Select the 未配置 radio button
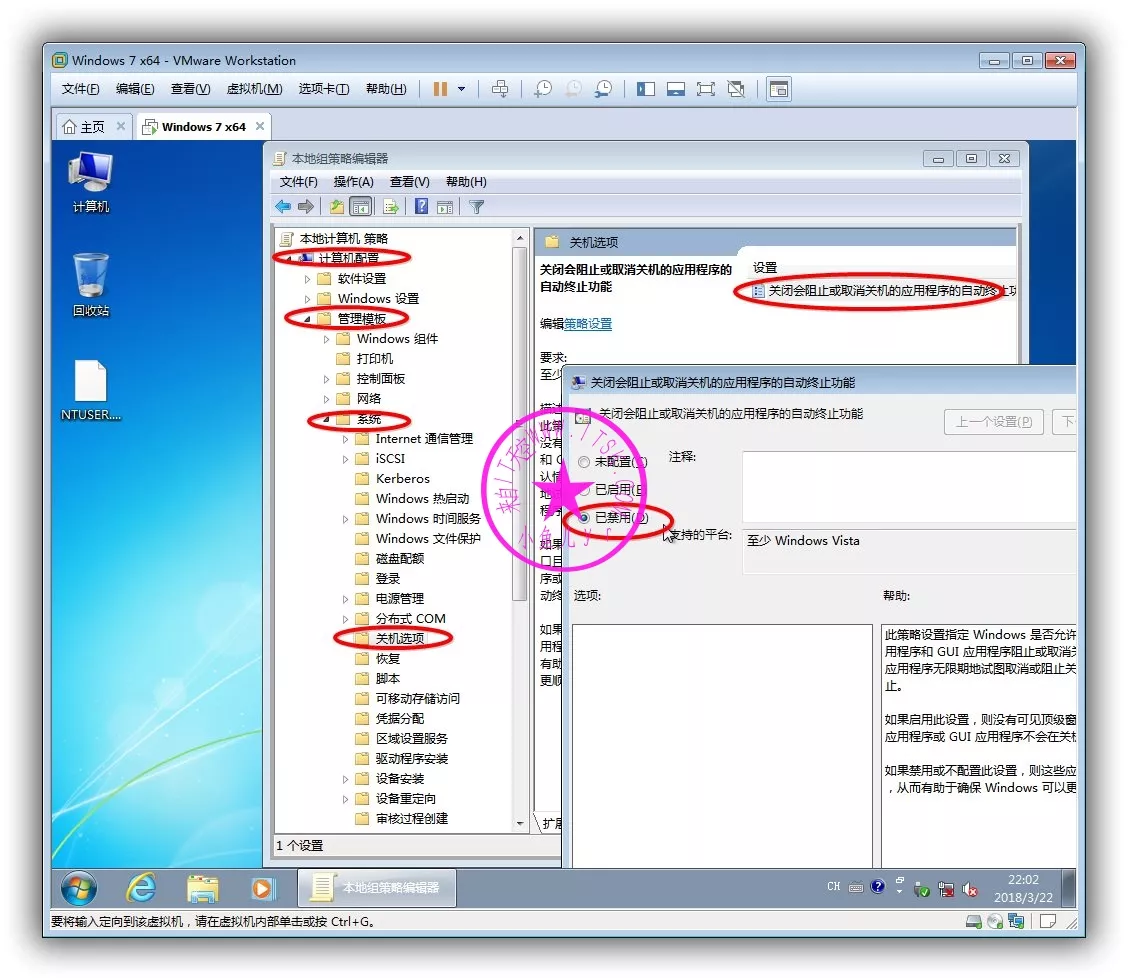This screenshot has width=1128, height=980. [584, 463]
